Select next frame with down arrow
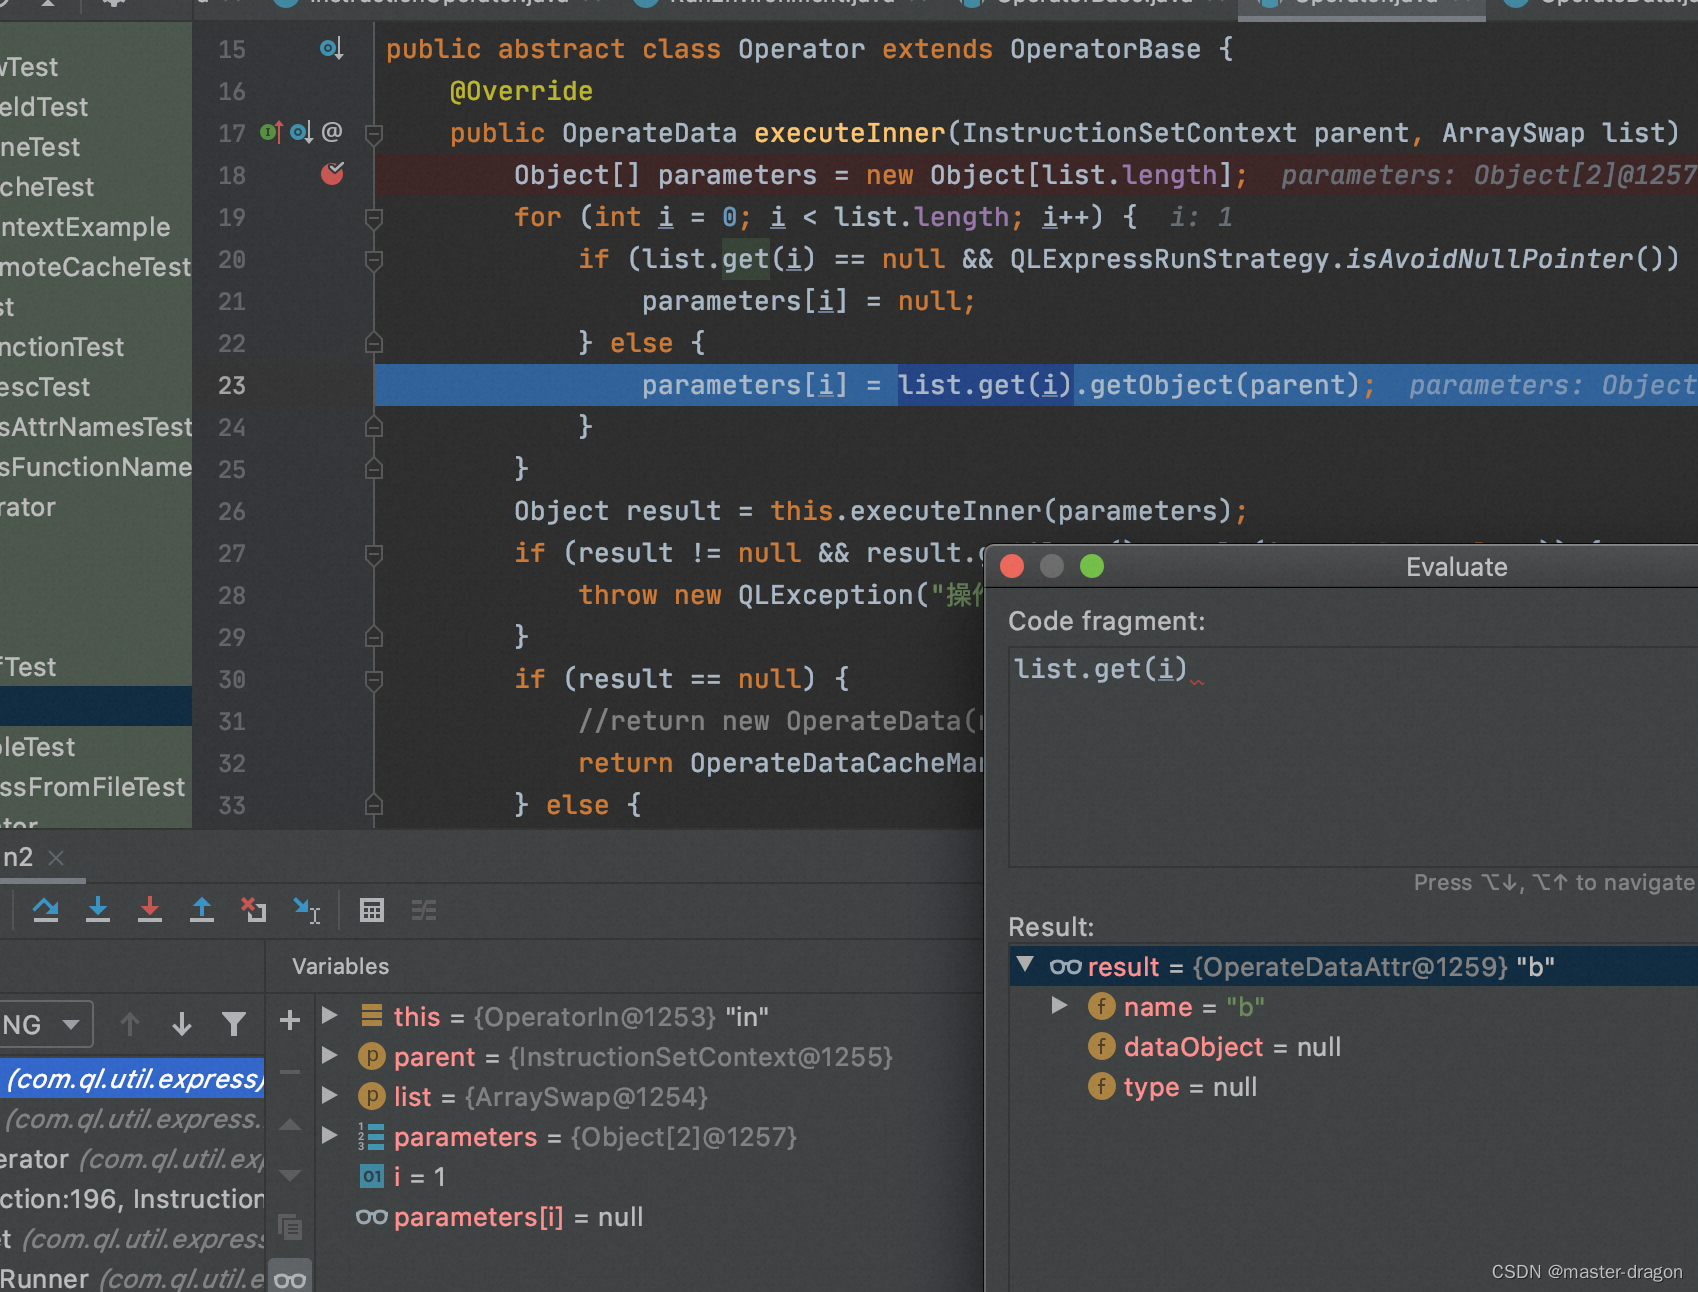The width and height of the screenshot is (1698, 1292). click(182, 1024)
